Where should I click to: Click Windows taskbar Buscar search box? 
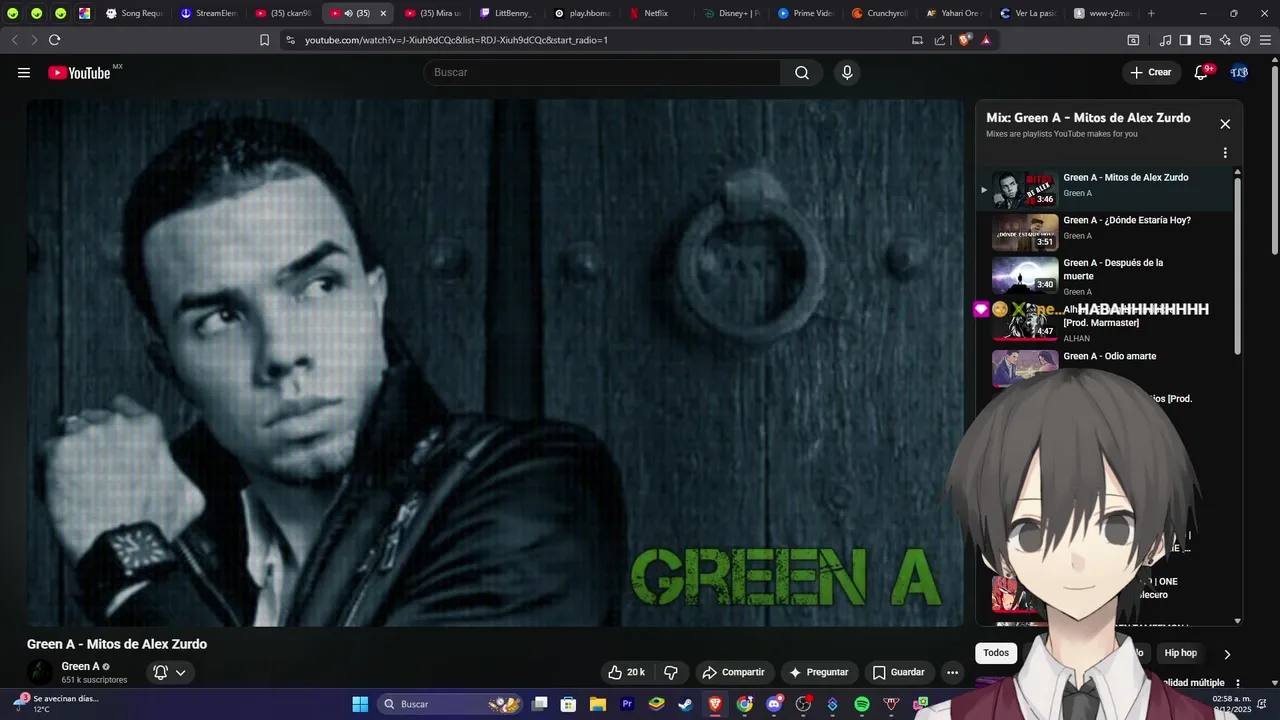click(452, 704)
